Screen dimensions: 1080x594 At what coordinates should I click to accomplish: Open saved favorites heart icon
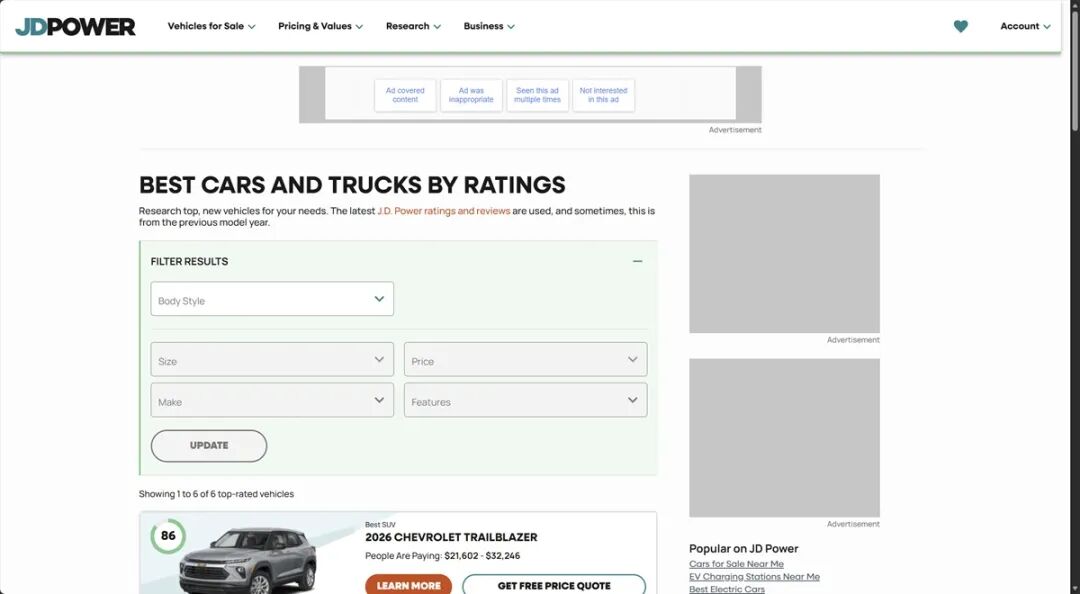[960, 26]
